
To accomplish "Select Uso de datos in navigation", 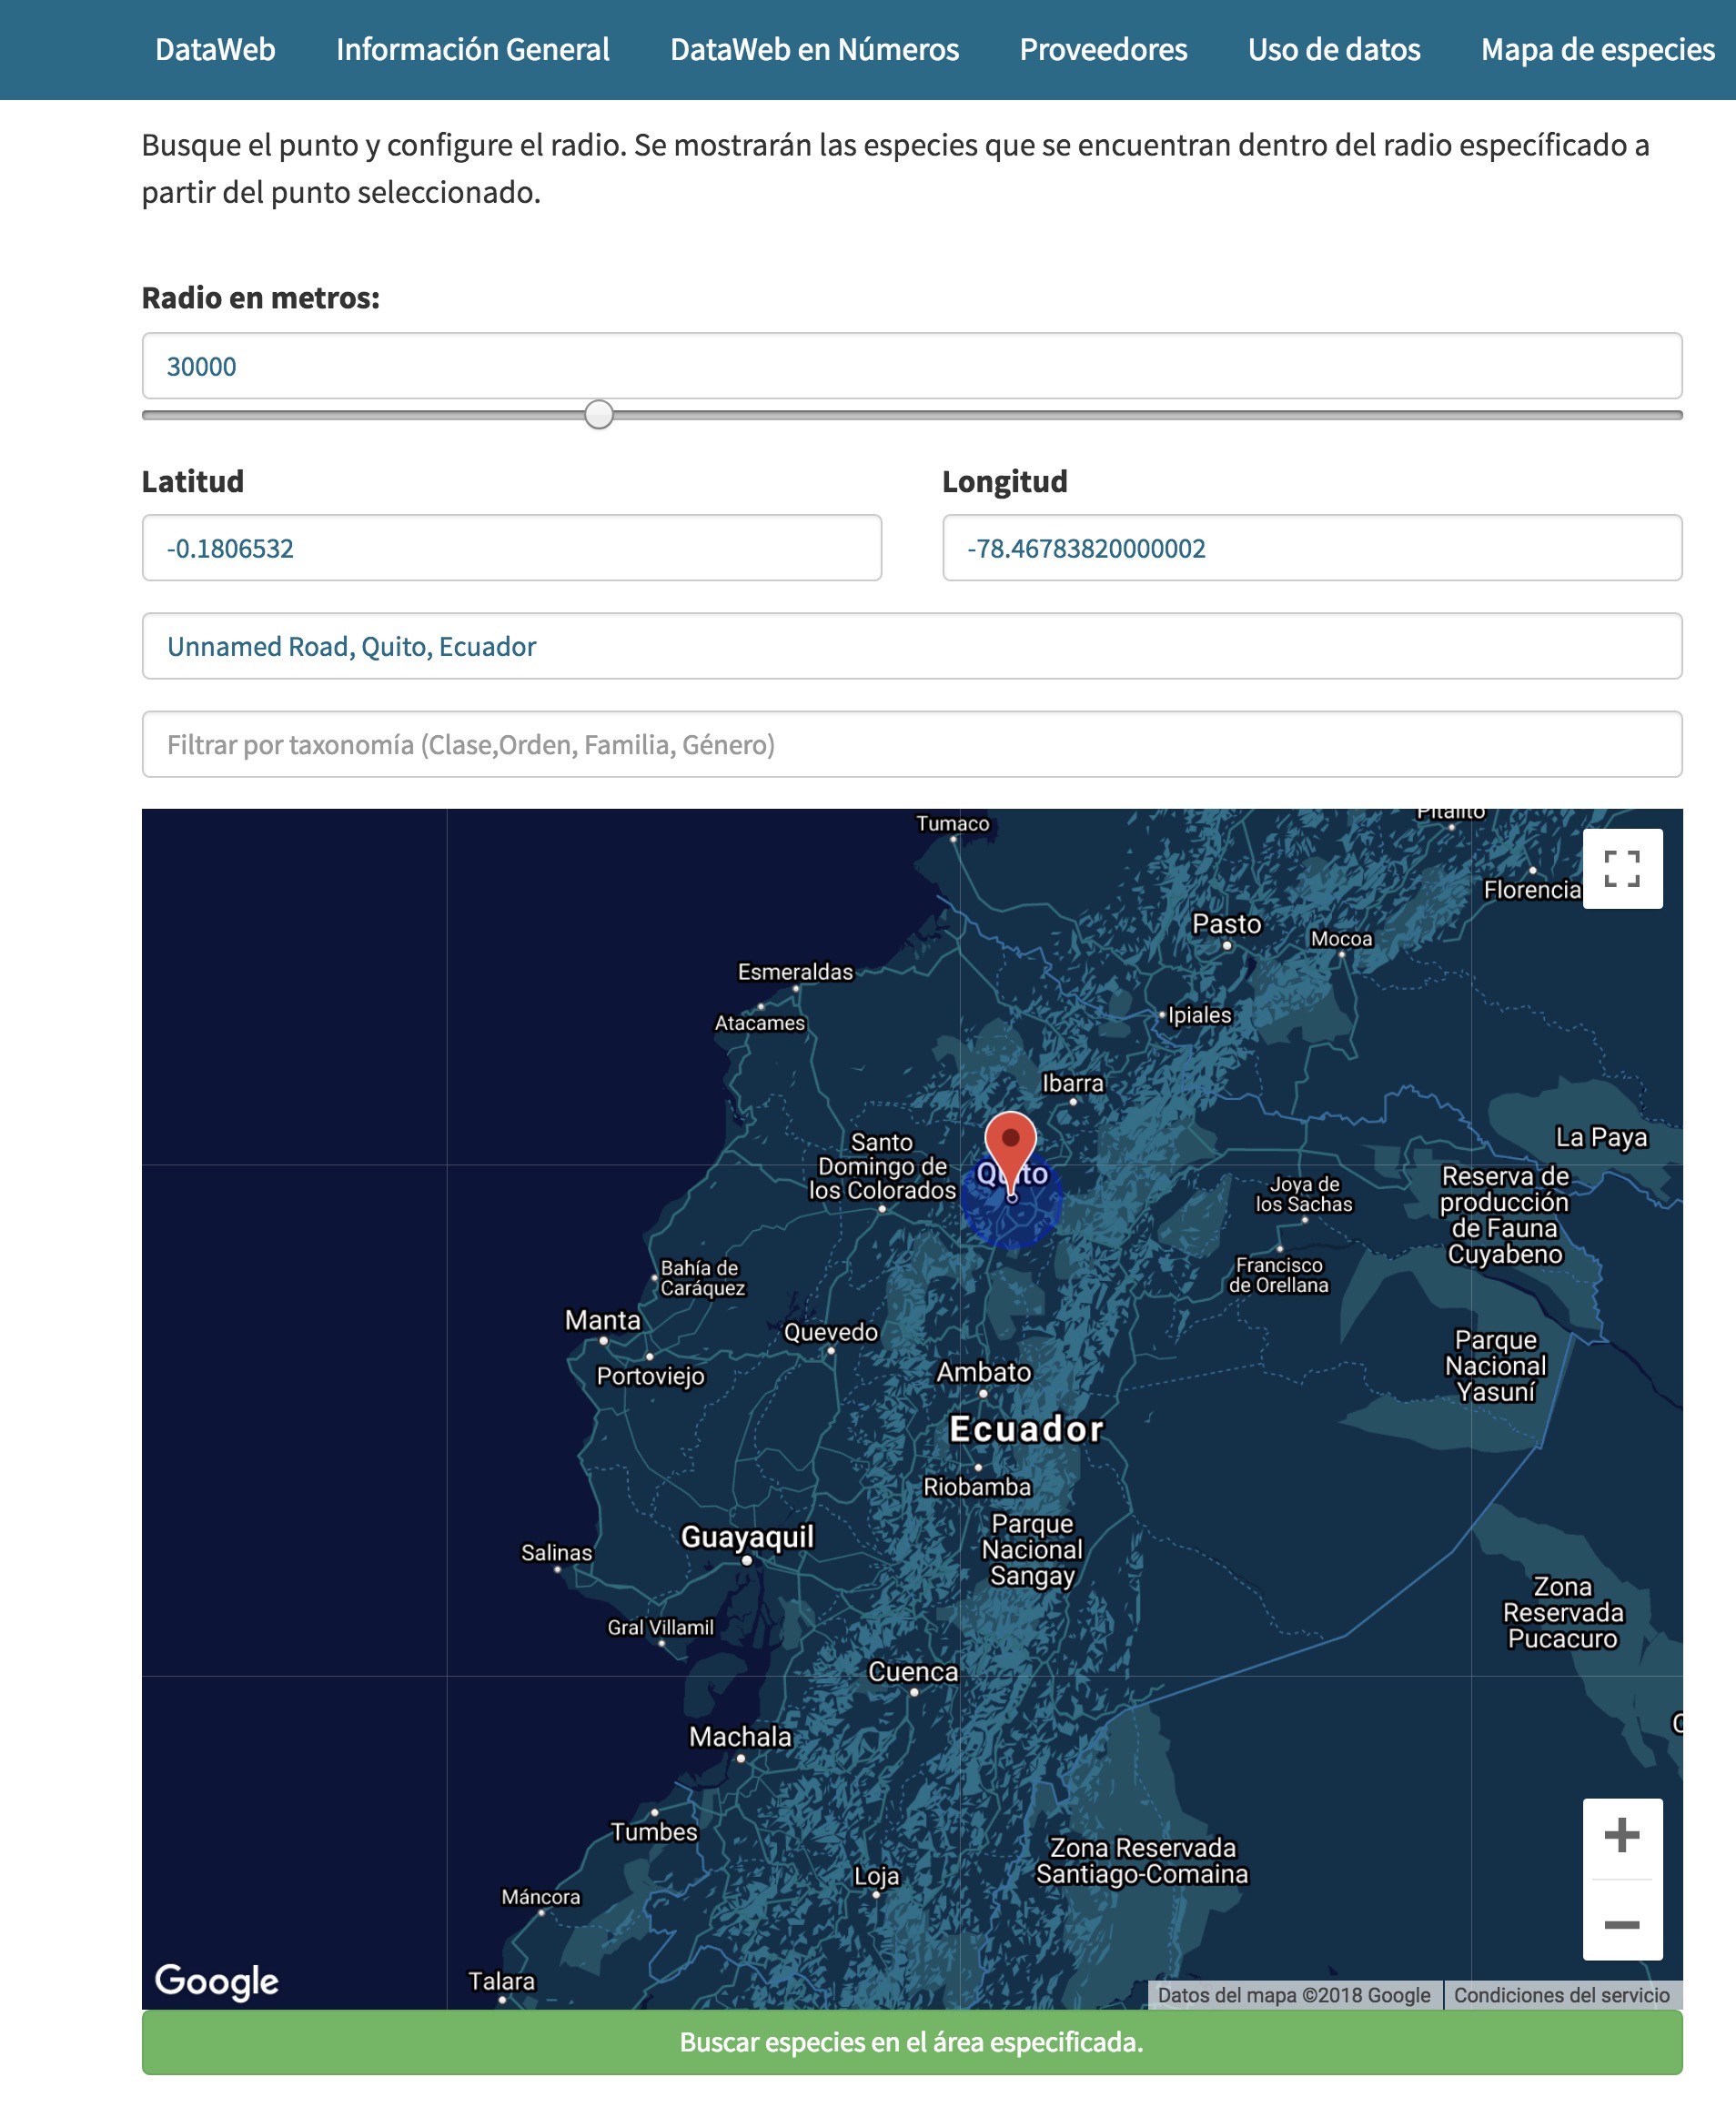I will (1333, 50).
